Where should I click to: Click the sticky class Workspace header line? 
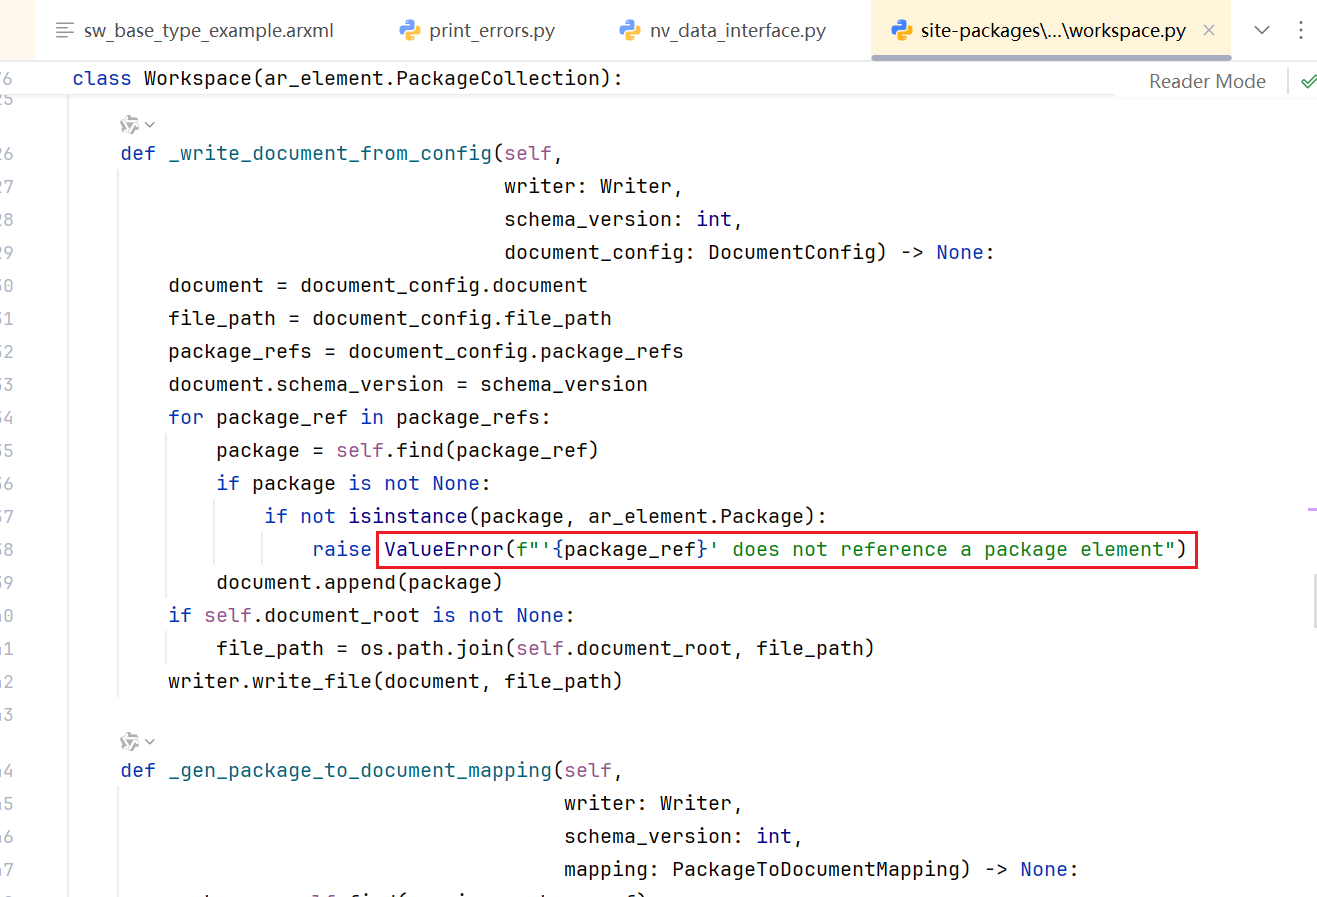(347, 78)
